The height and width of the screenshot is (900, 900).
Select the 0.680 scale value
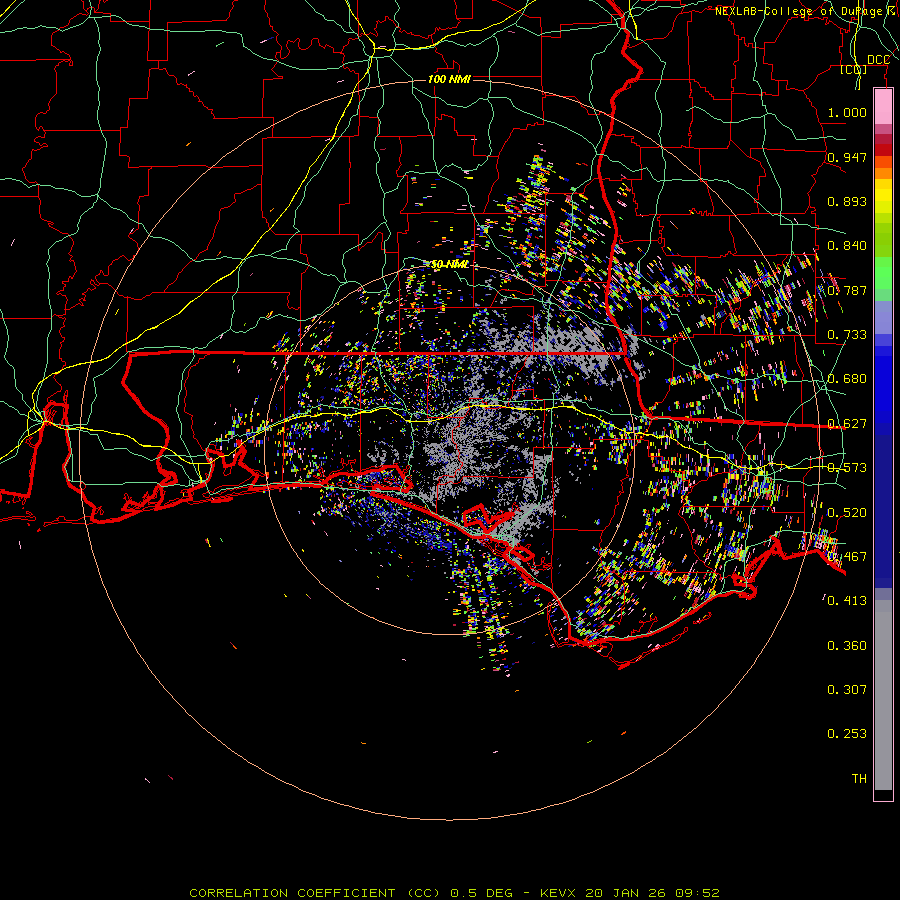(x=847, y=379)
